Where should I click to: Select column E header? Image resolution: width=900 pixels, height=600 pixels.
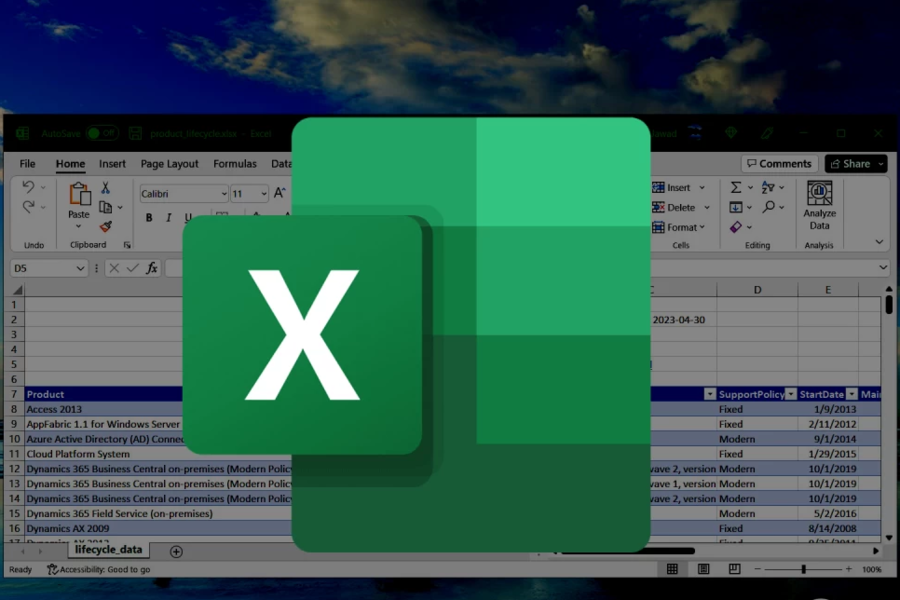click(x=828, y=290)
